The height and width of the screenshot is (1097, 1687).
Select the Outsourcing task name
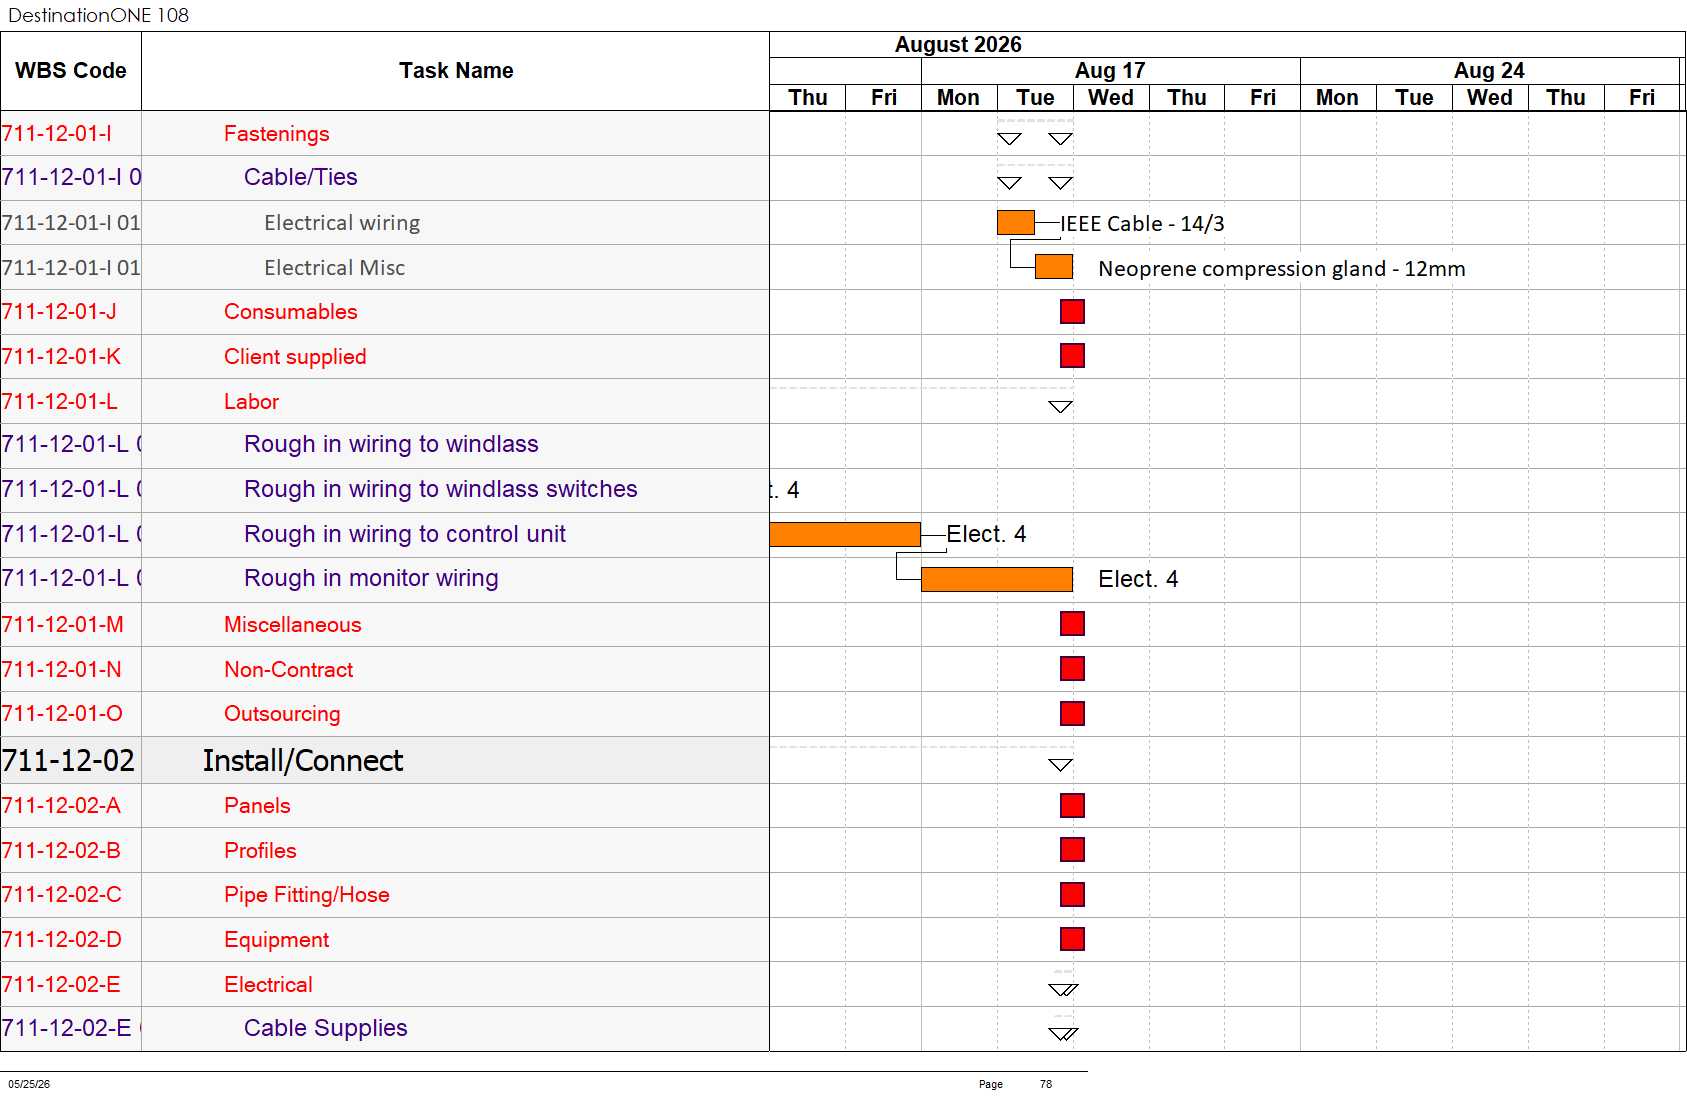pos(282,714)
